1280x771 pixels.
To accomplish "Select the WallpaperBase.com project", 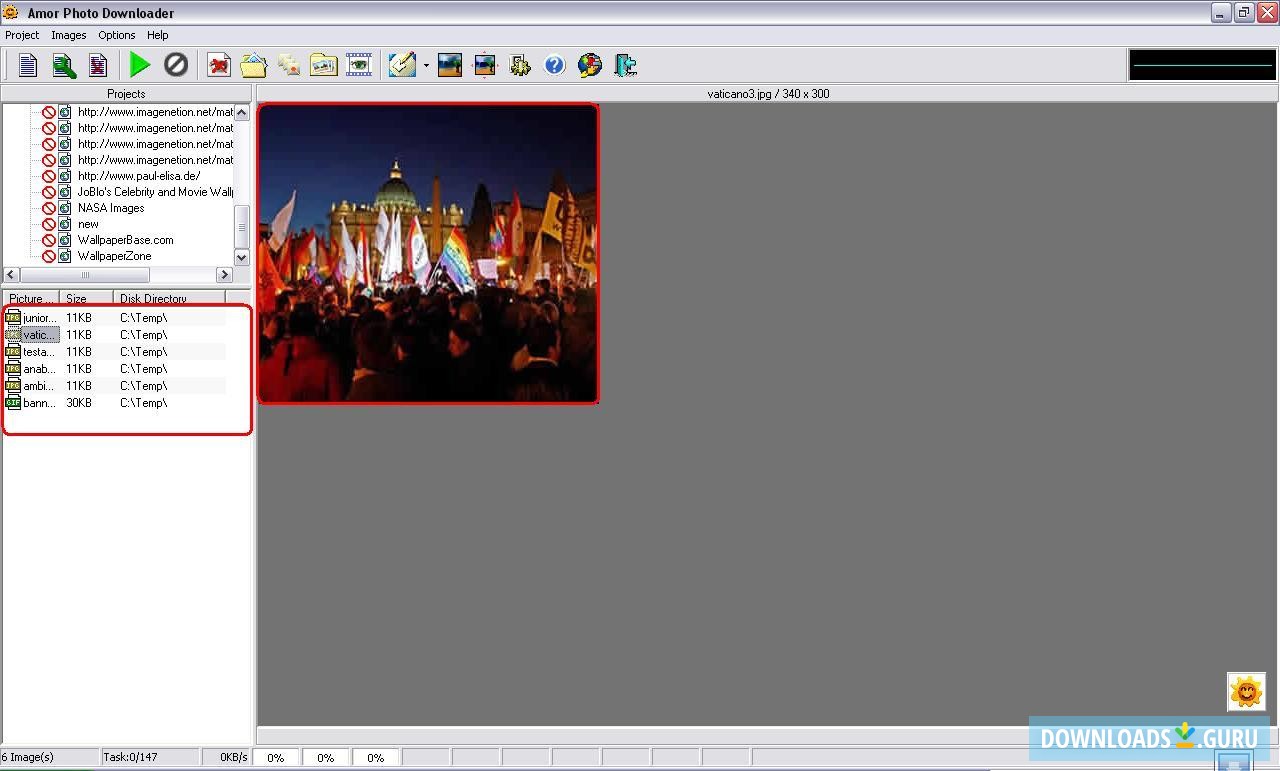I will click(125, 240).
